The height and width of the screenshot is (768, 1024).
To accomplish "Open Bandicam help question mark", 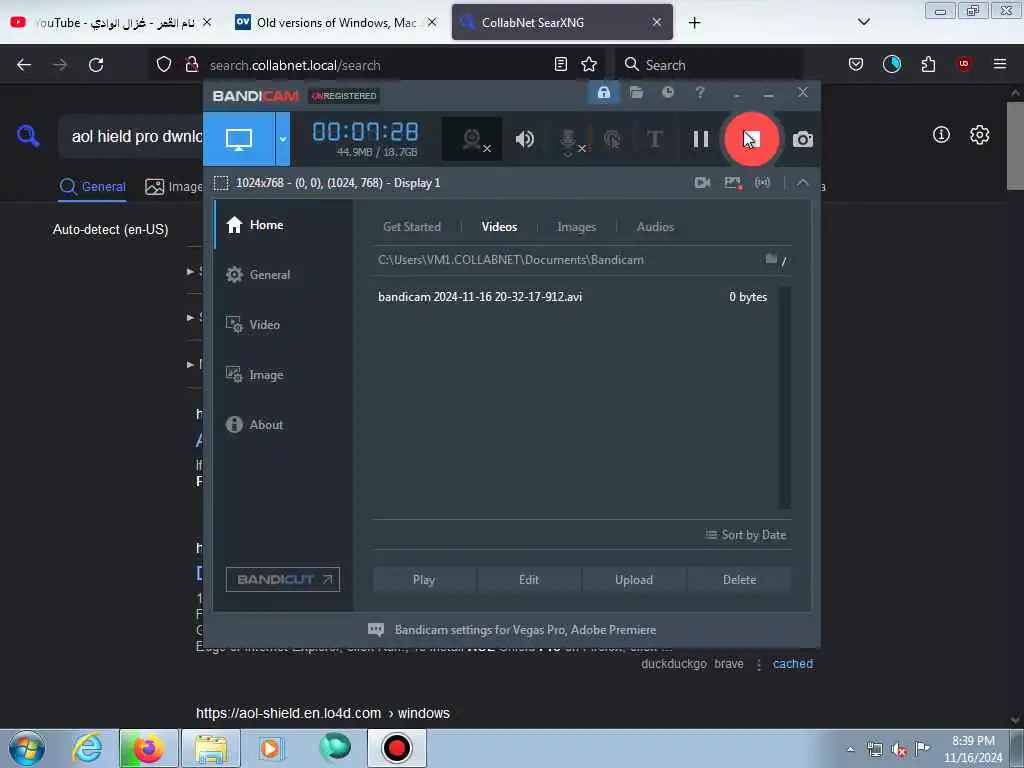I will click(700, 93).
